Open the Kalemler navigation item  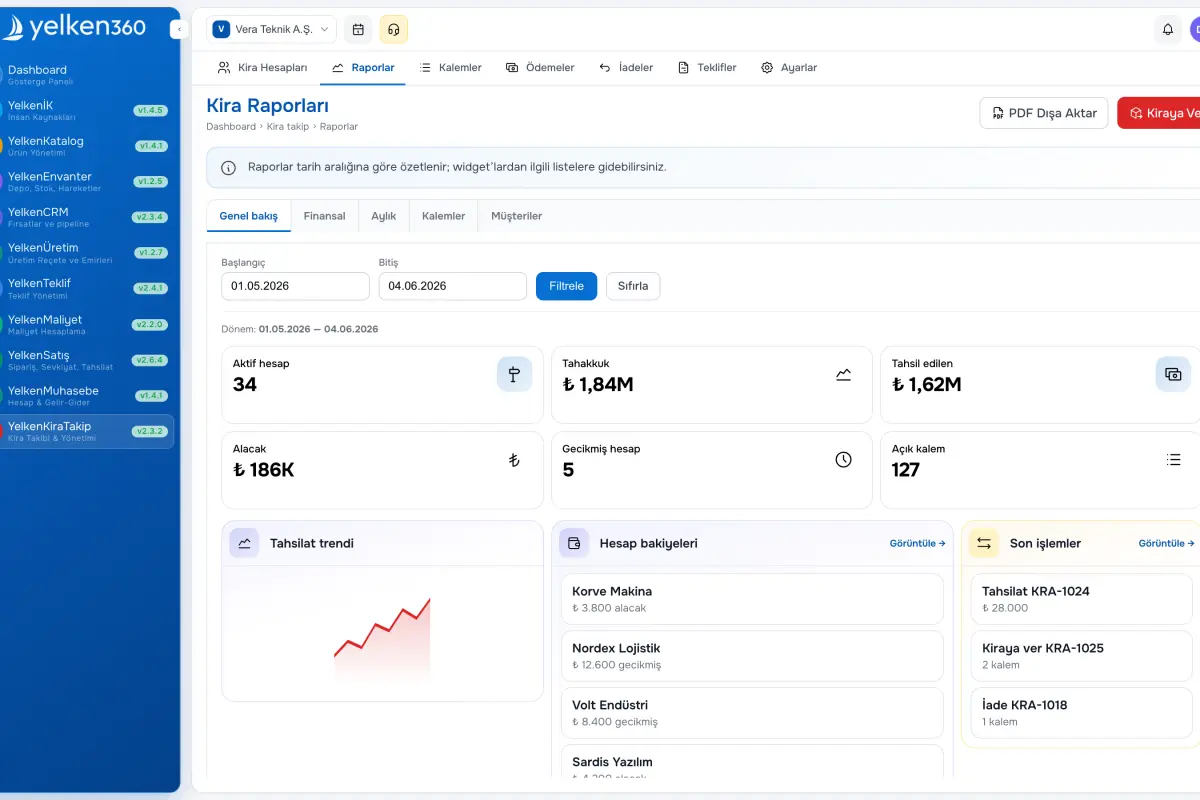(451, 67)
